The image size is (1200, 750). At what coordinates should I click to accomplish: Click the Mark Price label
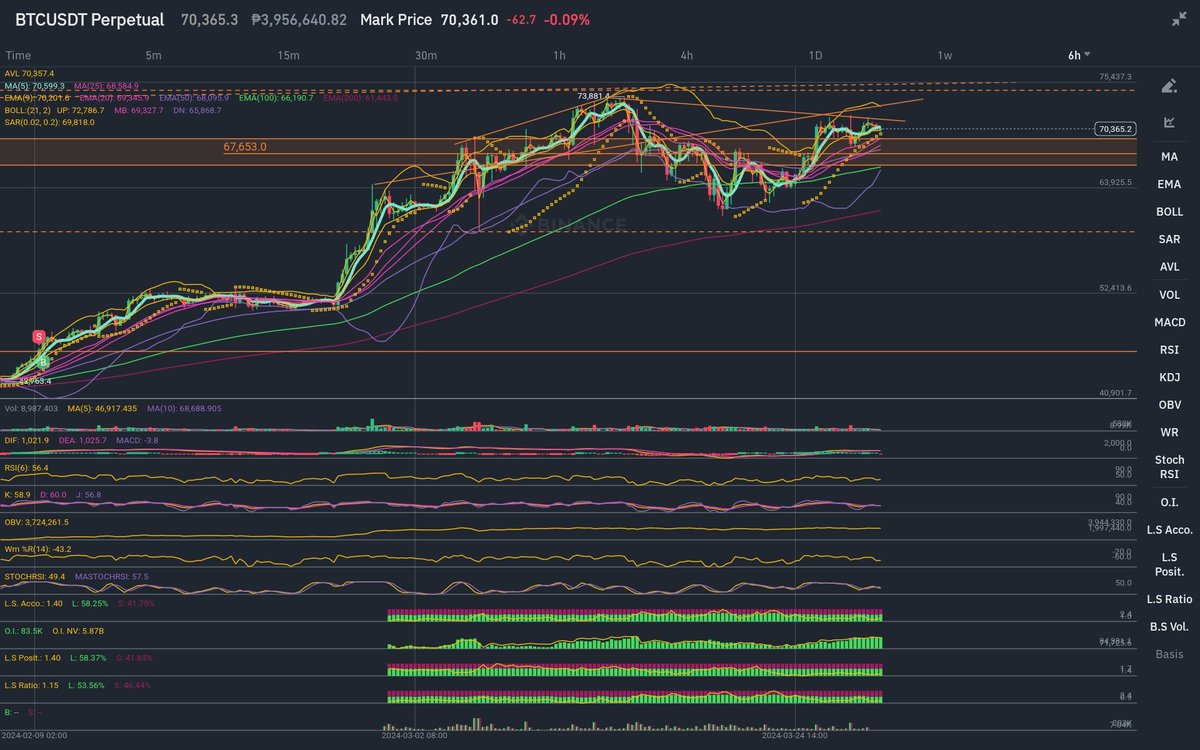(396, 20)
